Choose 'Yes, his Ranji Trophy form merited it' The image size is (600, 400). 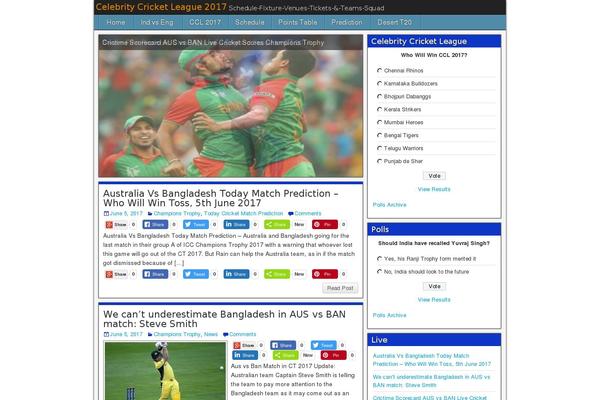pyautogui.click(x=380, y=259)
